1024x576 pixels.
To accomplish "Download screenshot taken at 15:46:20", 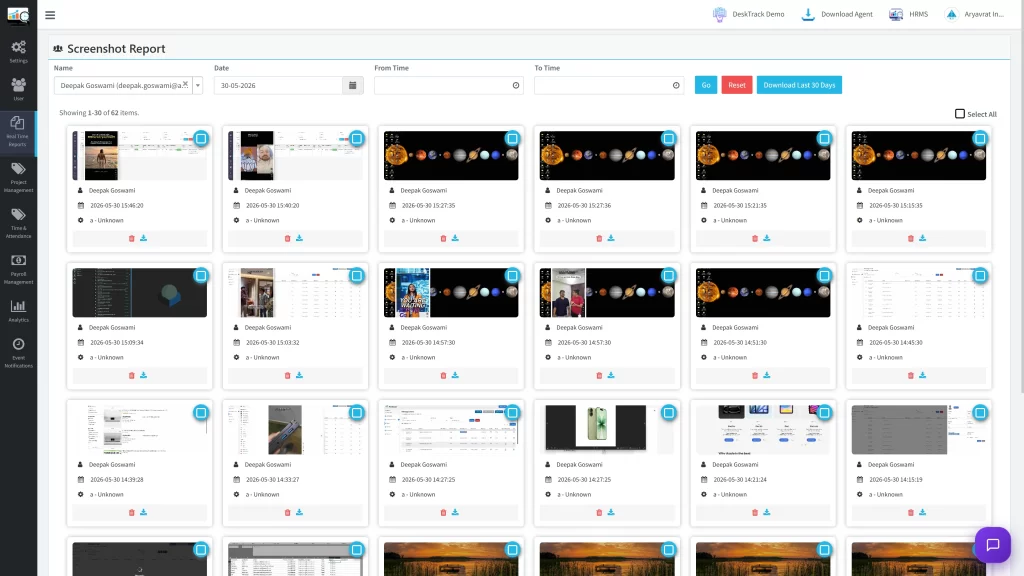I will [x=144, y=238].
